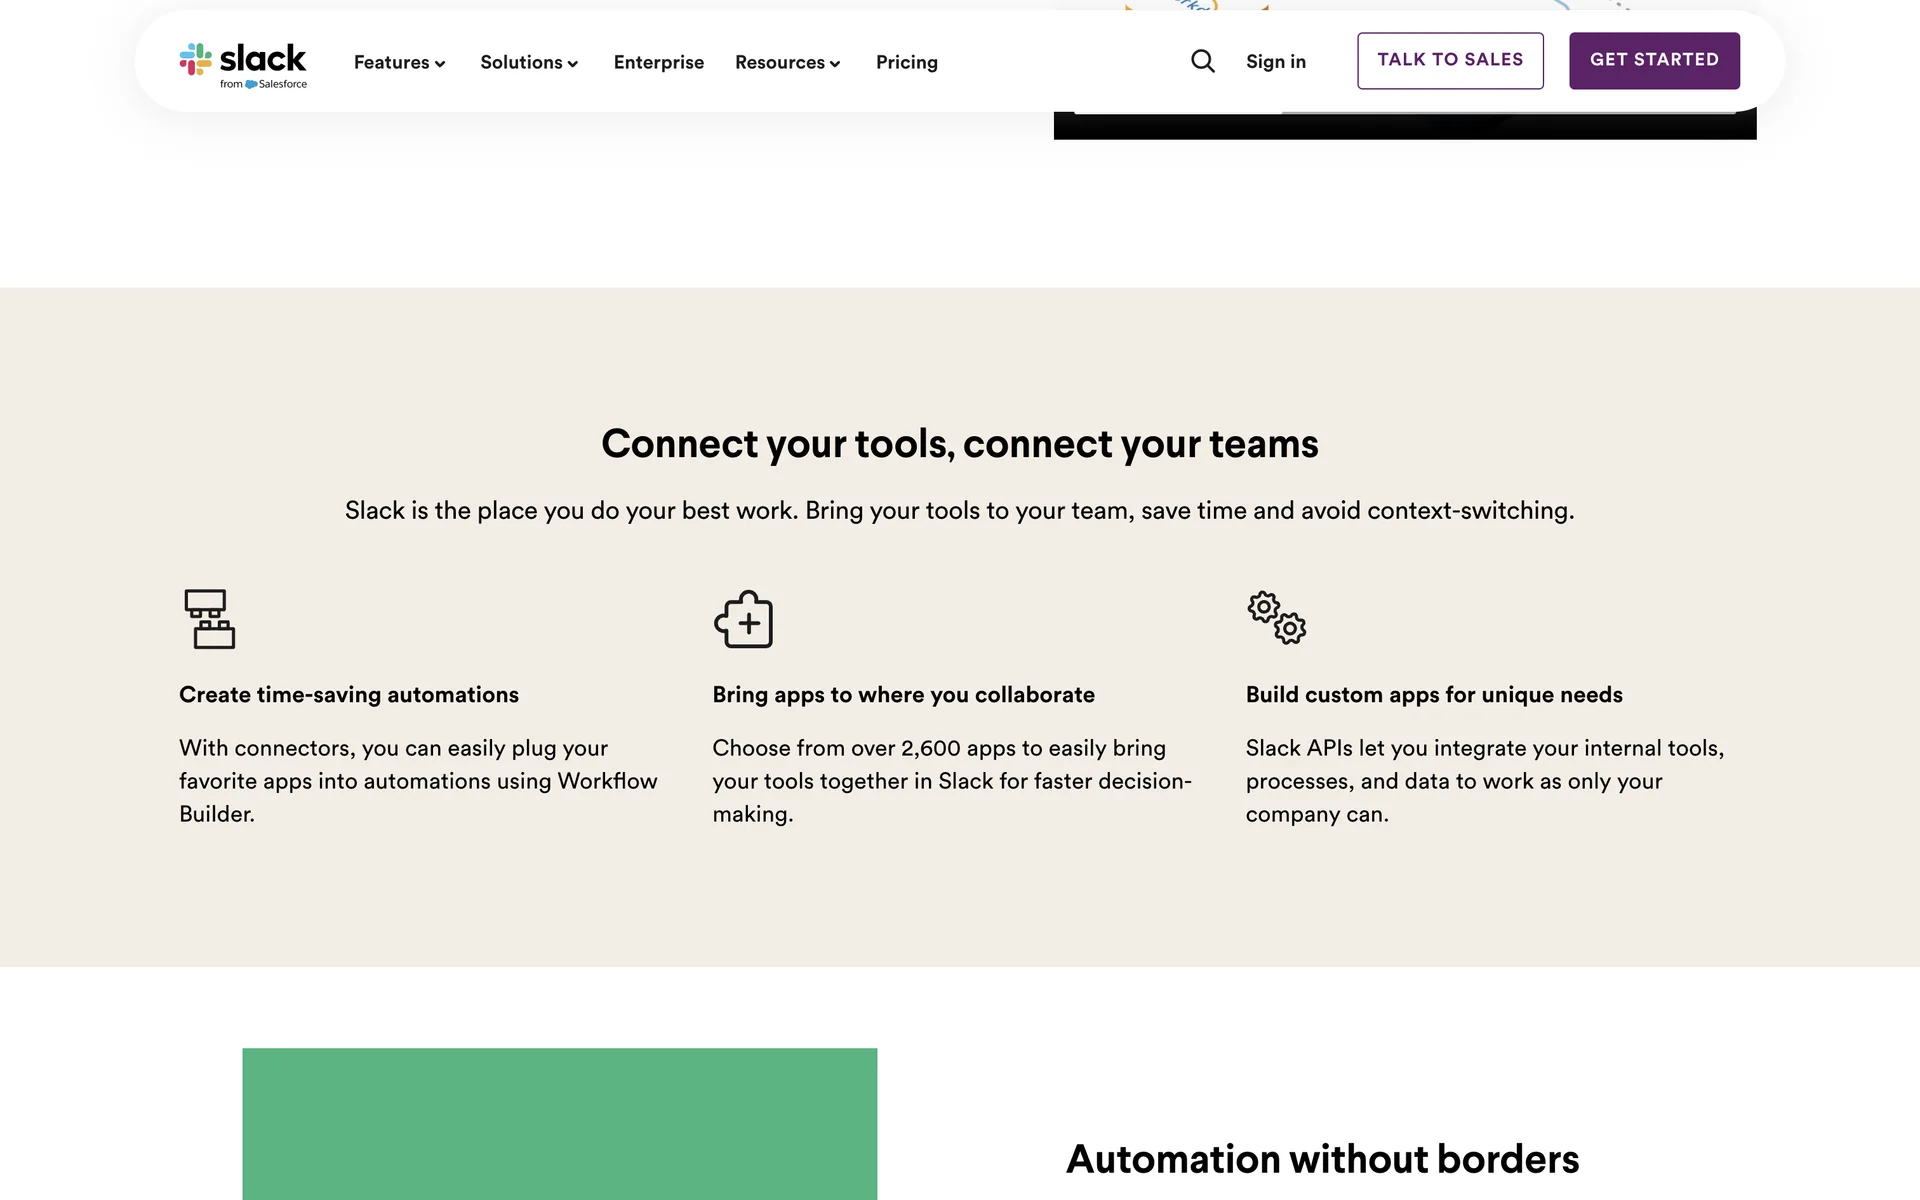The image size is (1920, 1200).
Task: Expand the Solutions dropdown menu
Action: 528,62
